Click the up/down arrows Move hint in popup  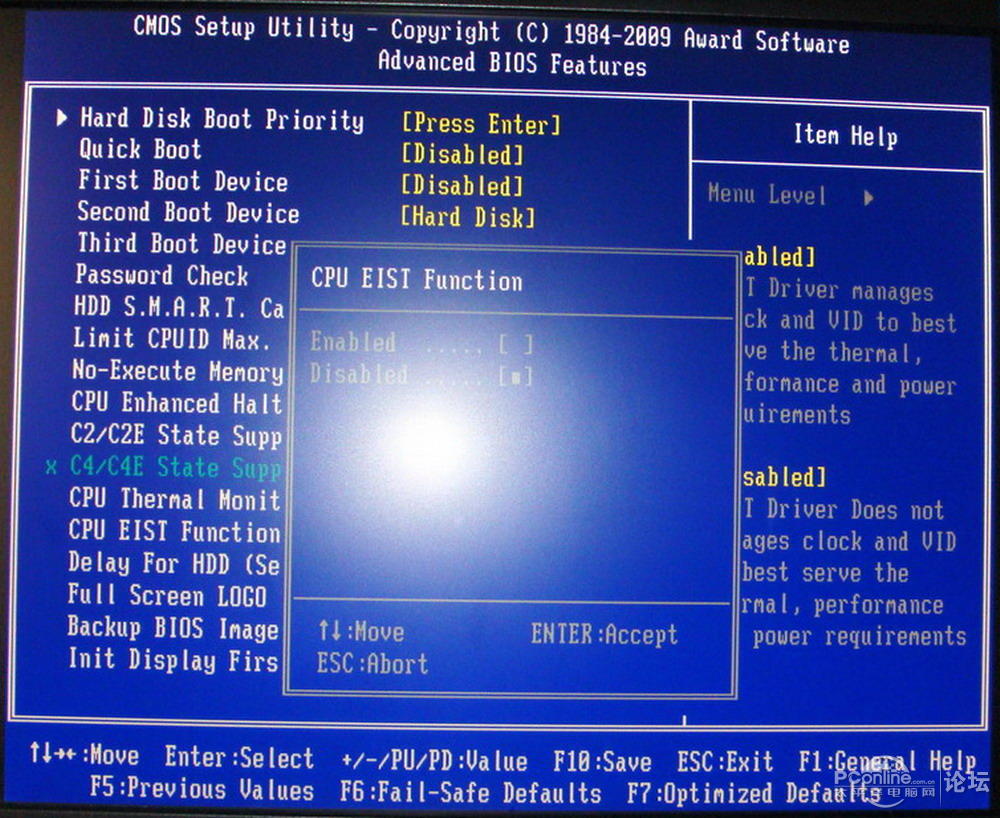[x=361, y=632]
